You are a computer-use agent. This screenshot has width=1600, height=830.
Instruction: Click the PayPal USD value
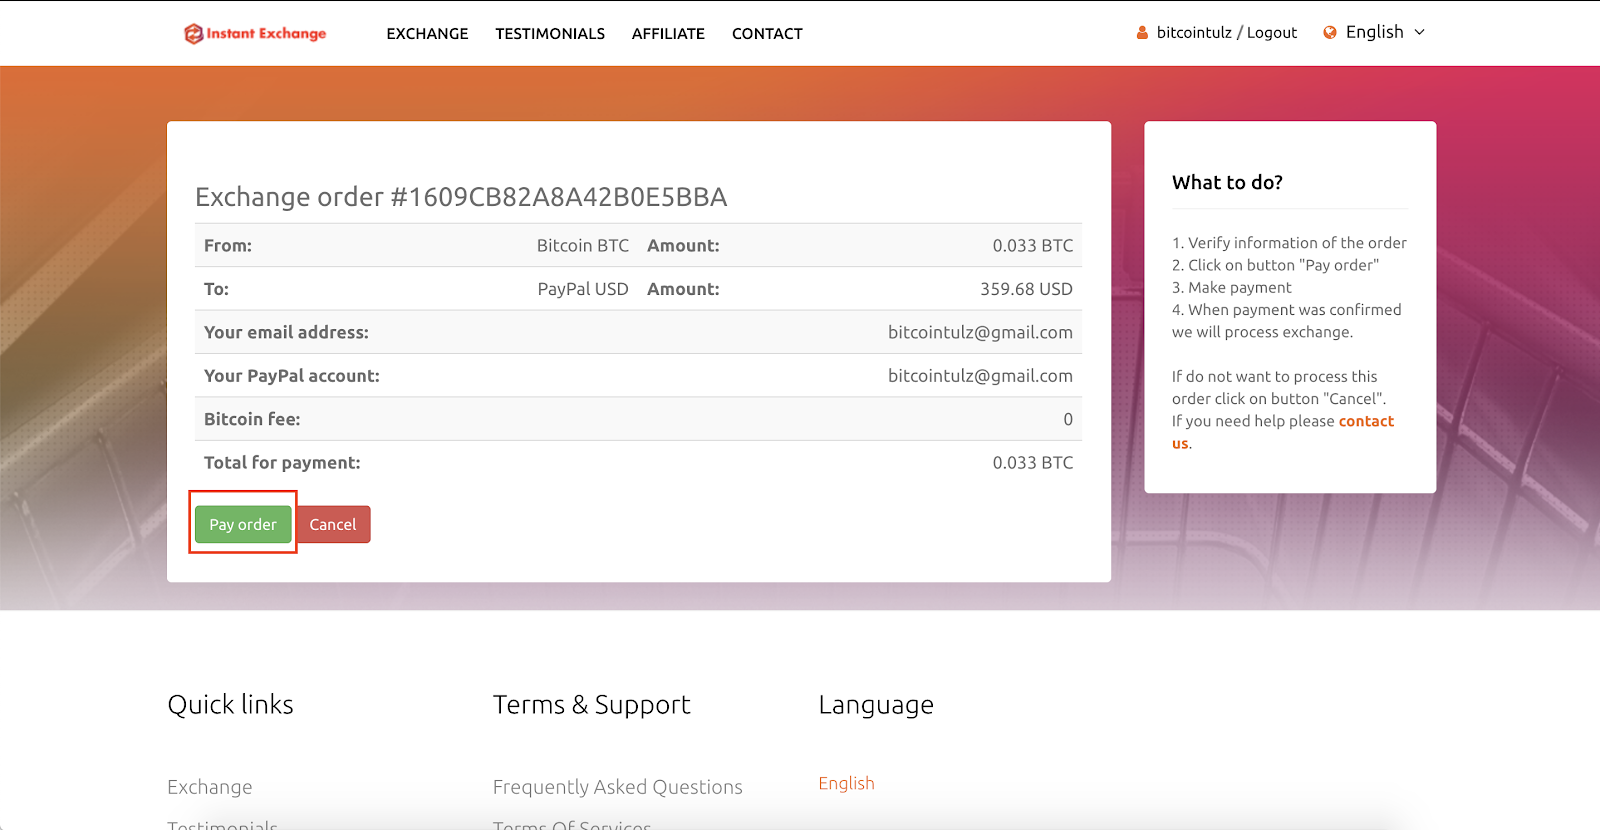click(583, 289)
